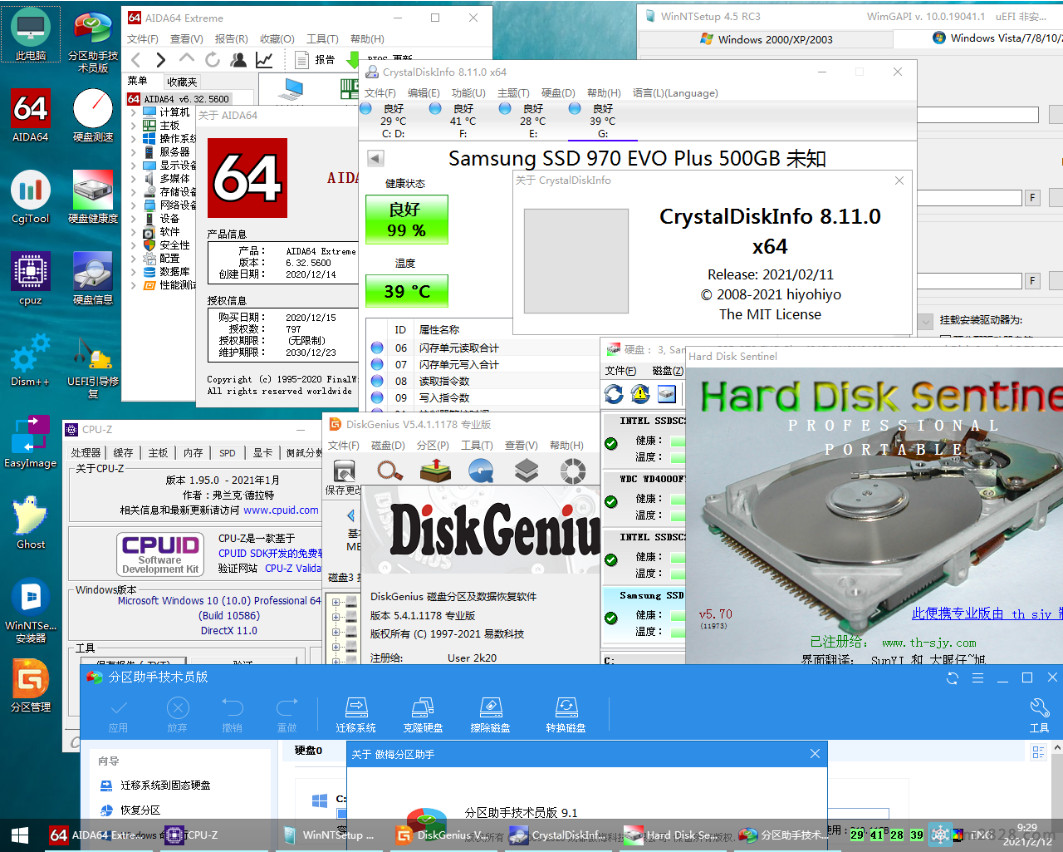Click the Windows Start button
The width and height of the screenshot is (1063, 852).
19,834
